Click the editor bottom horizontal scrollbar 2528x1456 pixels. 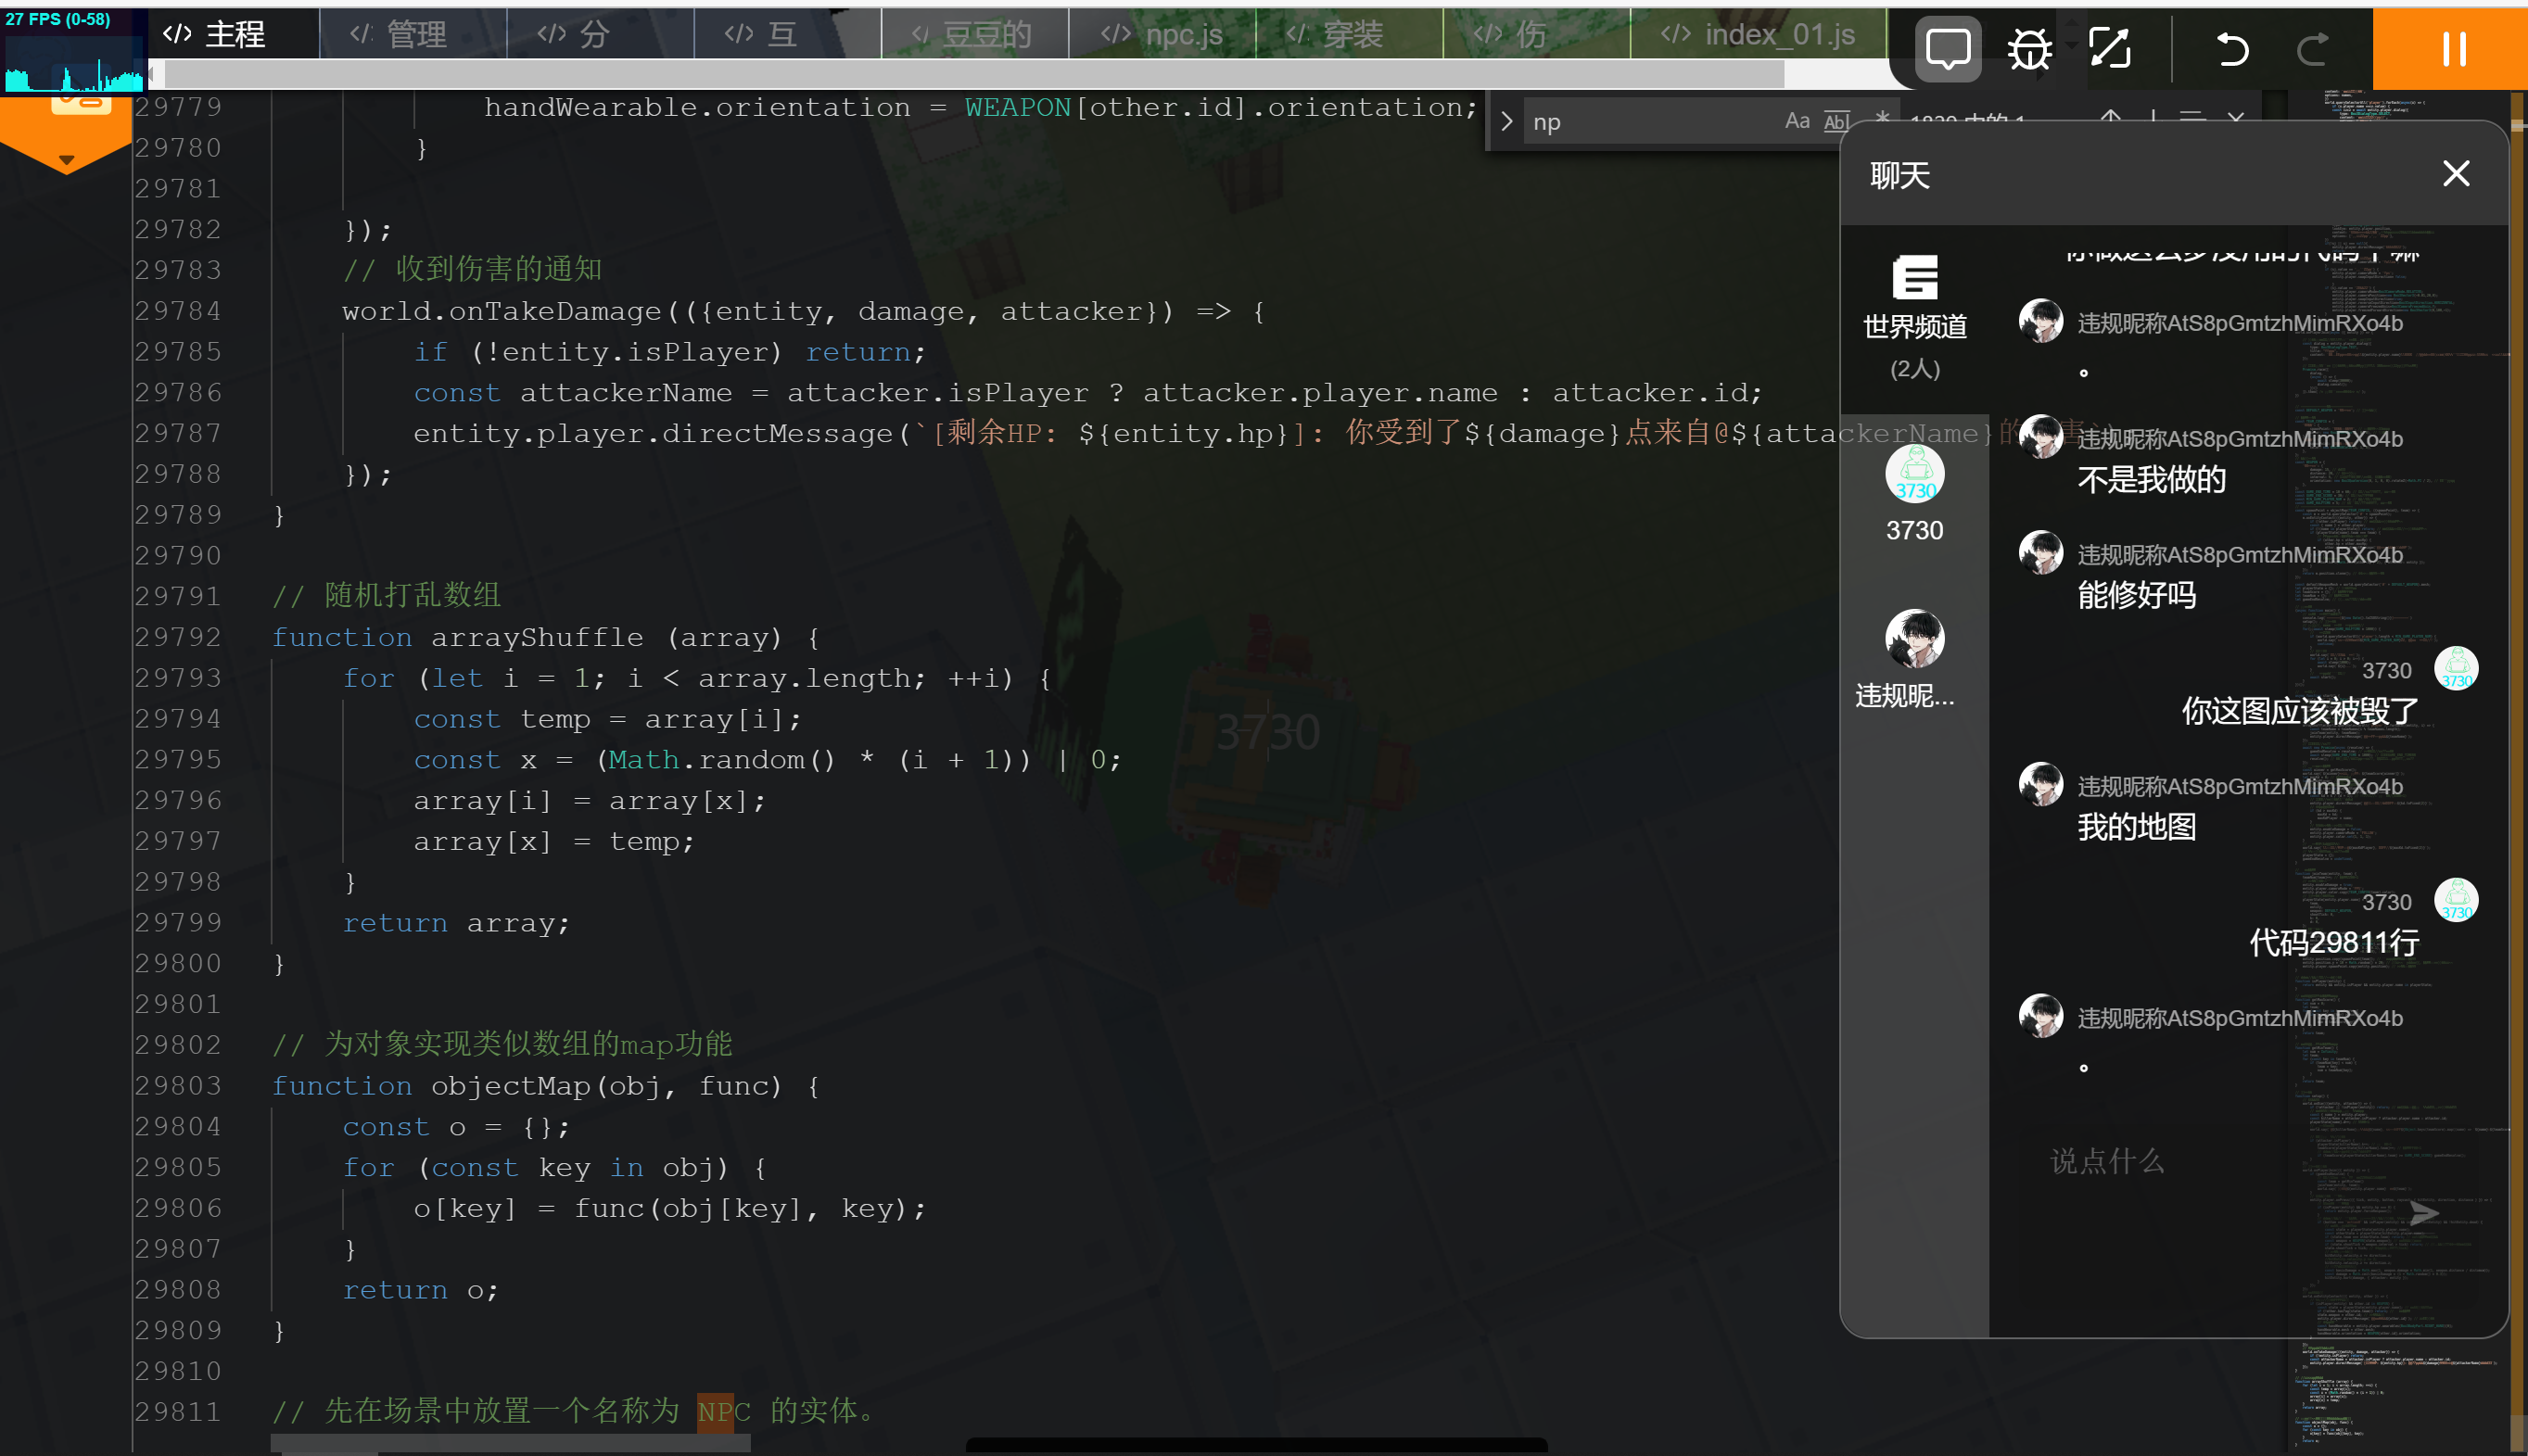(510, 1443)
